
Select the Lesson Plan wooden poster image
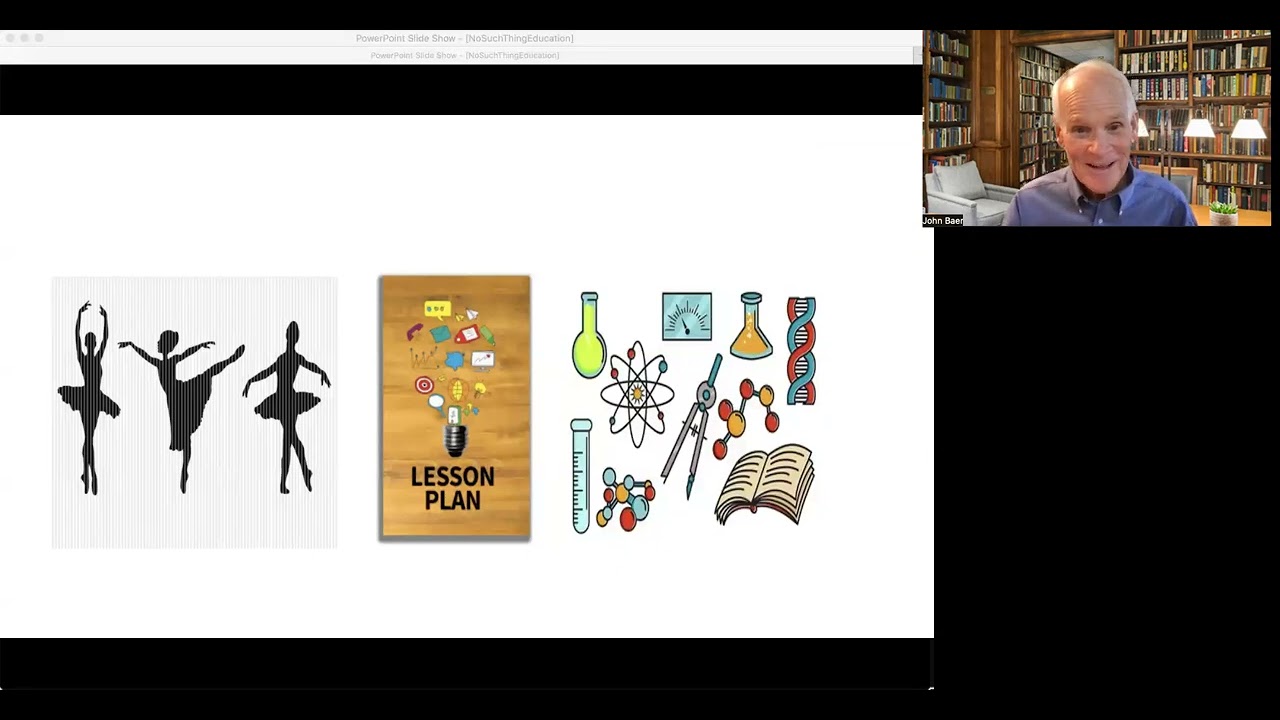[455, 408]
